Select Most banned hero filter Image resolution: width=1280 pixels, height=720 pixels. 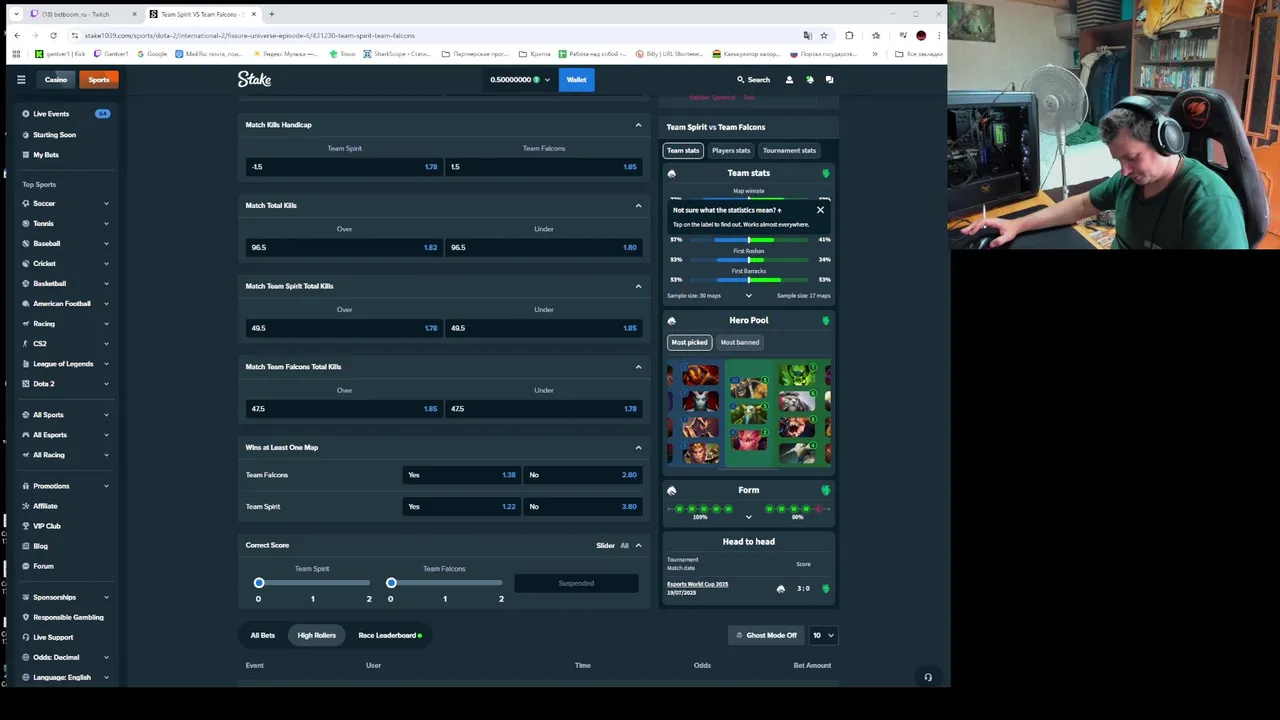(x=740, y=342)
